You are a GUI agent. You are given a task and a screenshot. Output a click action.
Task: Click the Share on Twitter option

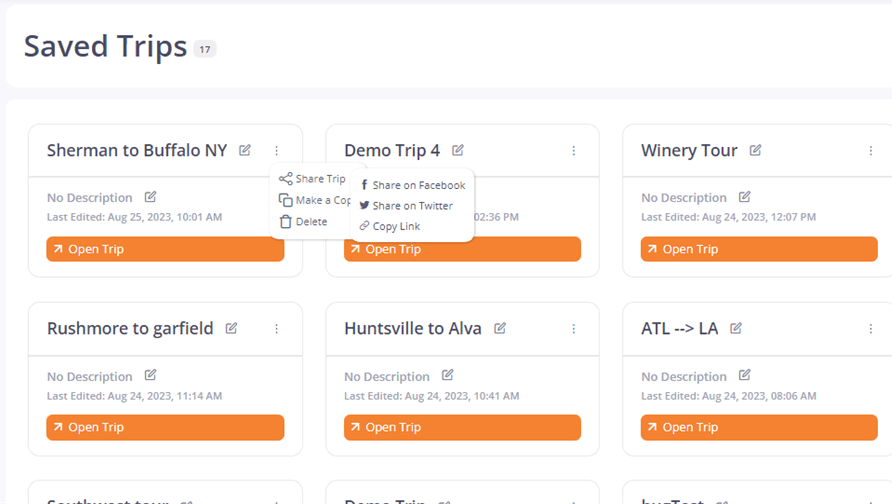[406, 206]
